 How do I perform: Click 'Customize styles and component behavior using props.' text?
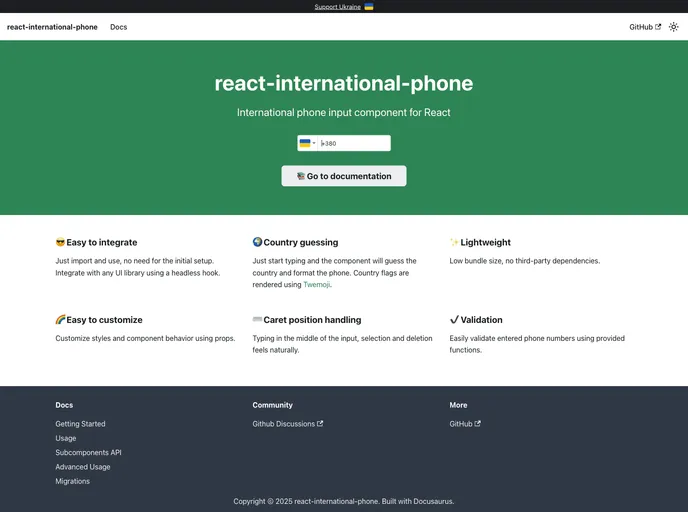click(x=145, y=338)
